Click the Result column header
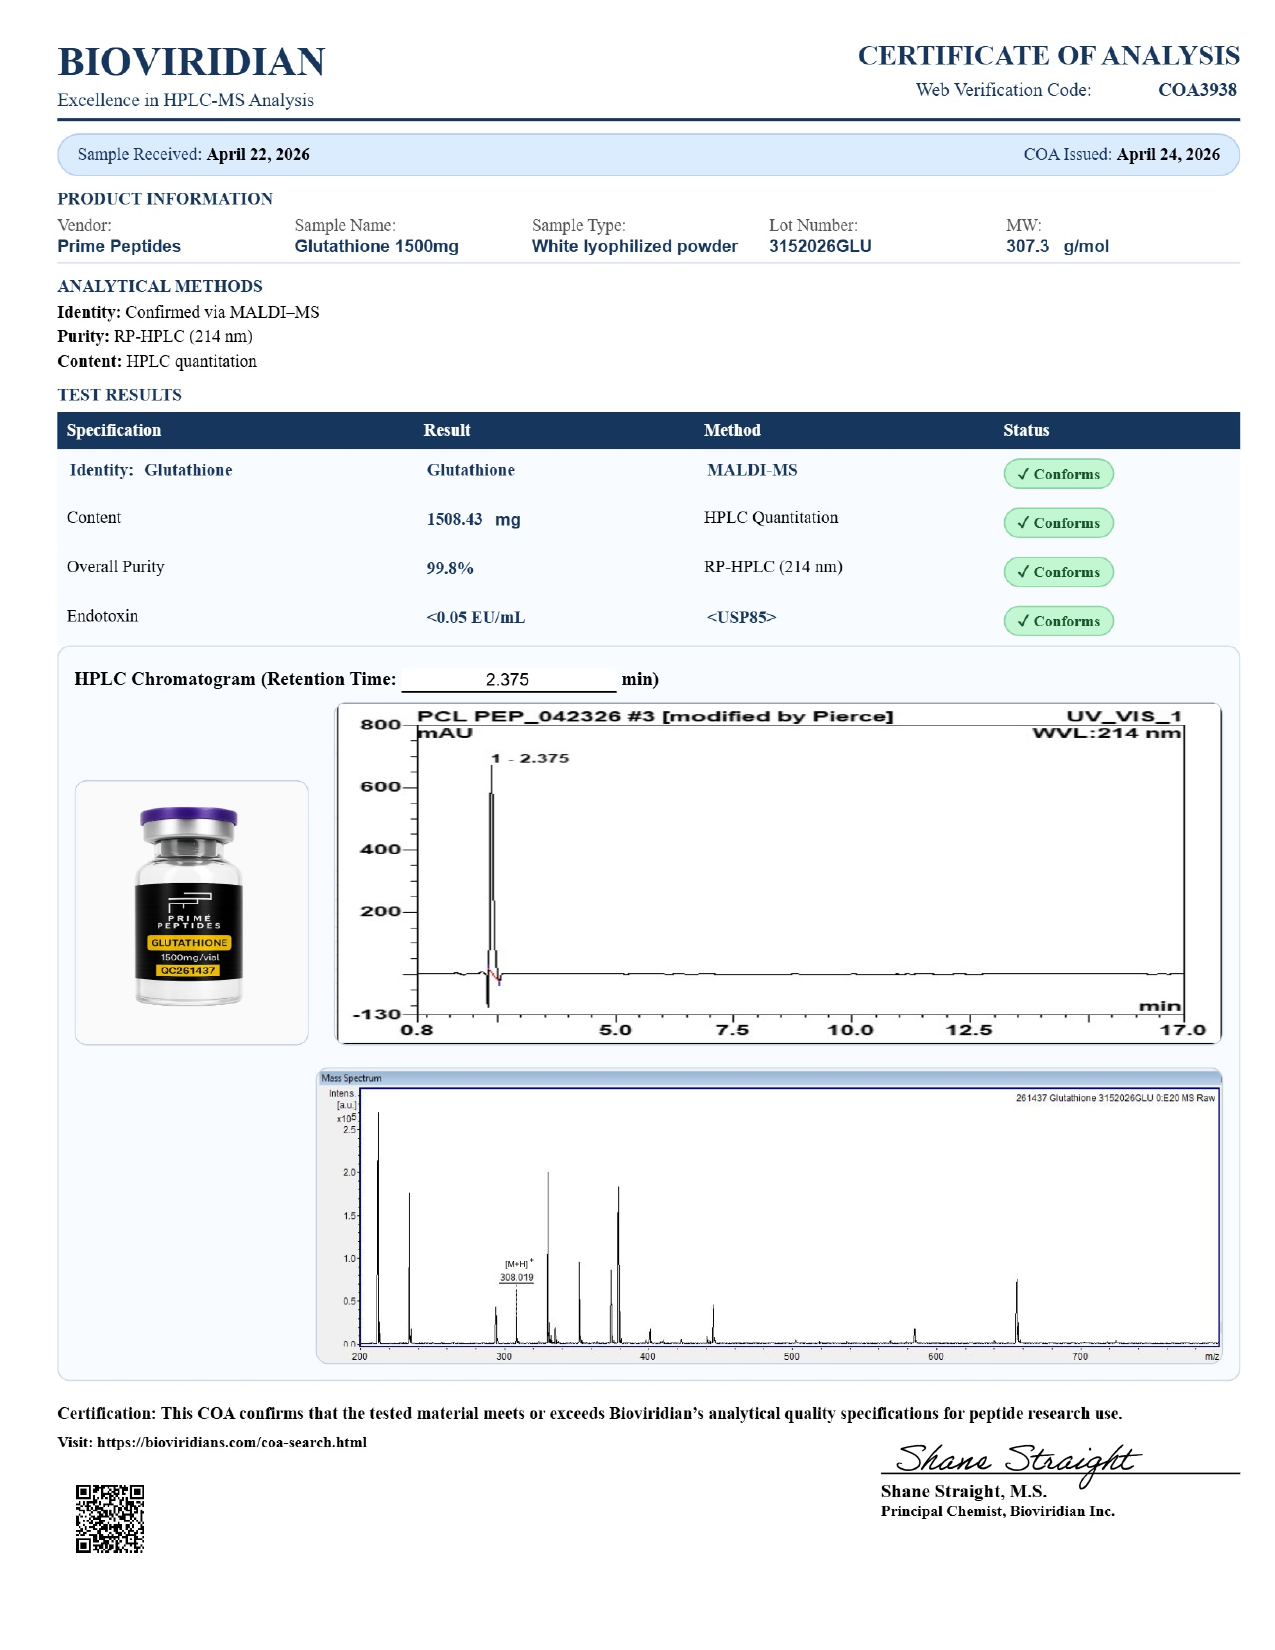 [x=447, y=431]
